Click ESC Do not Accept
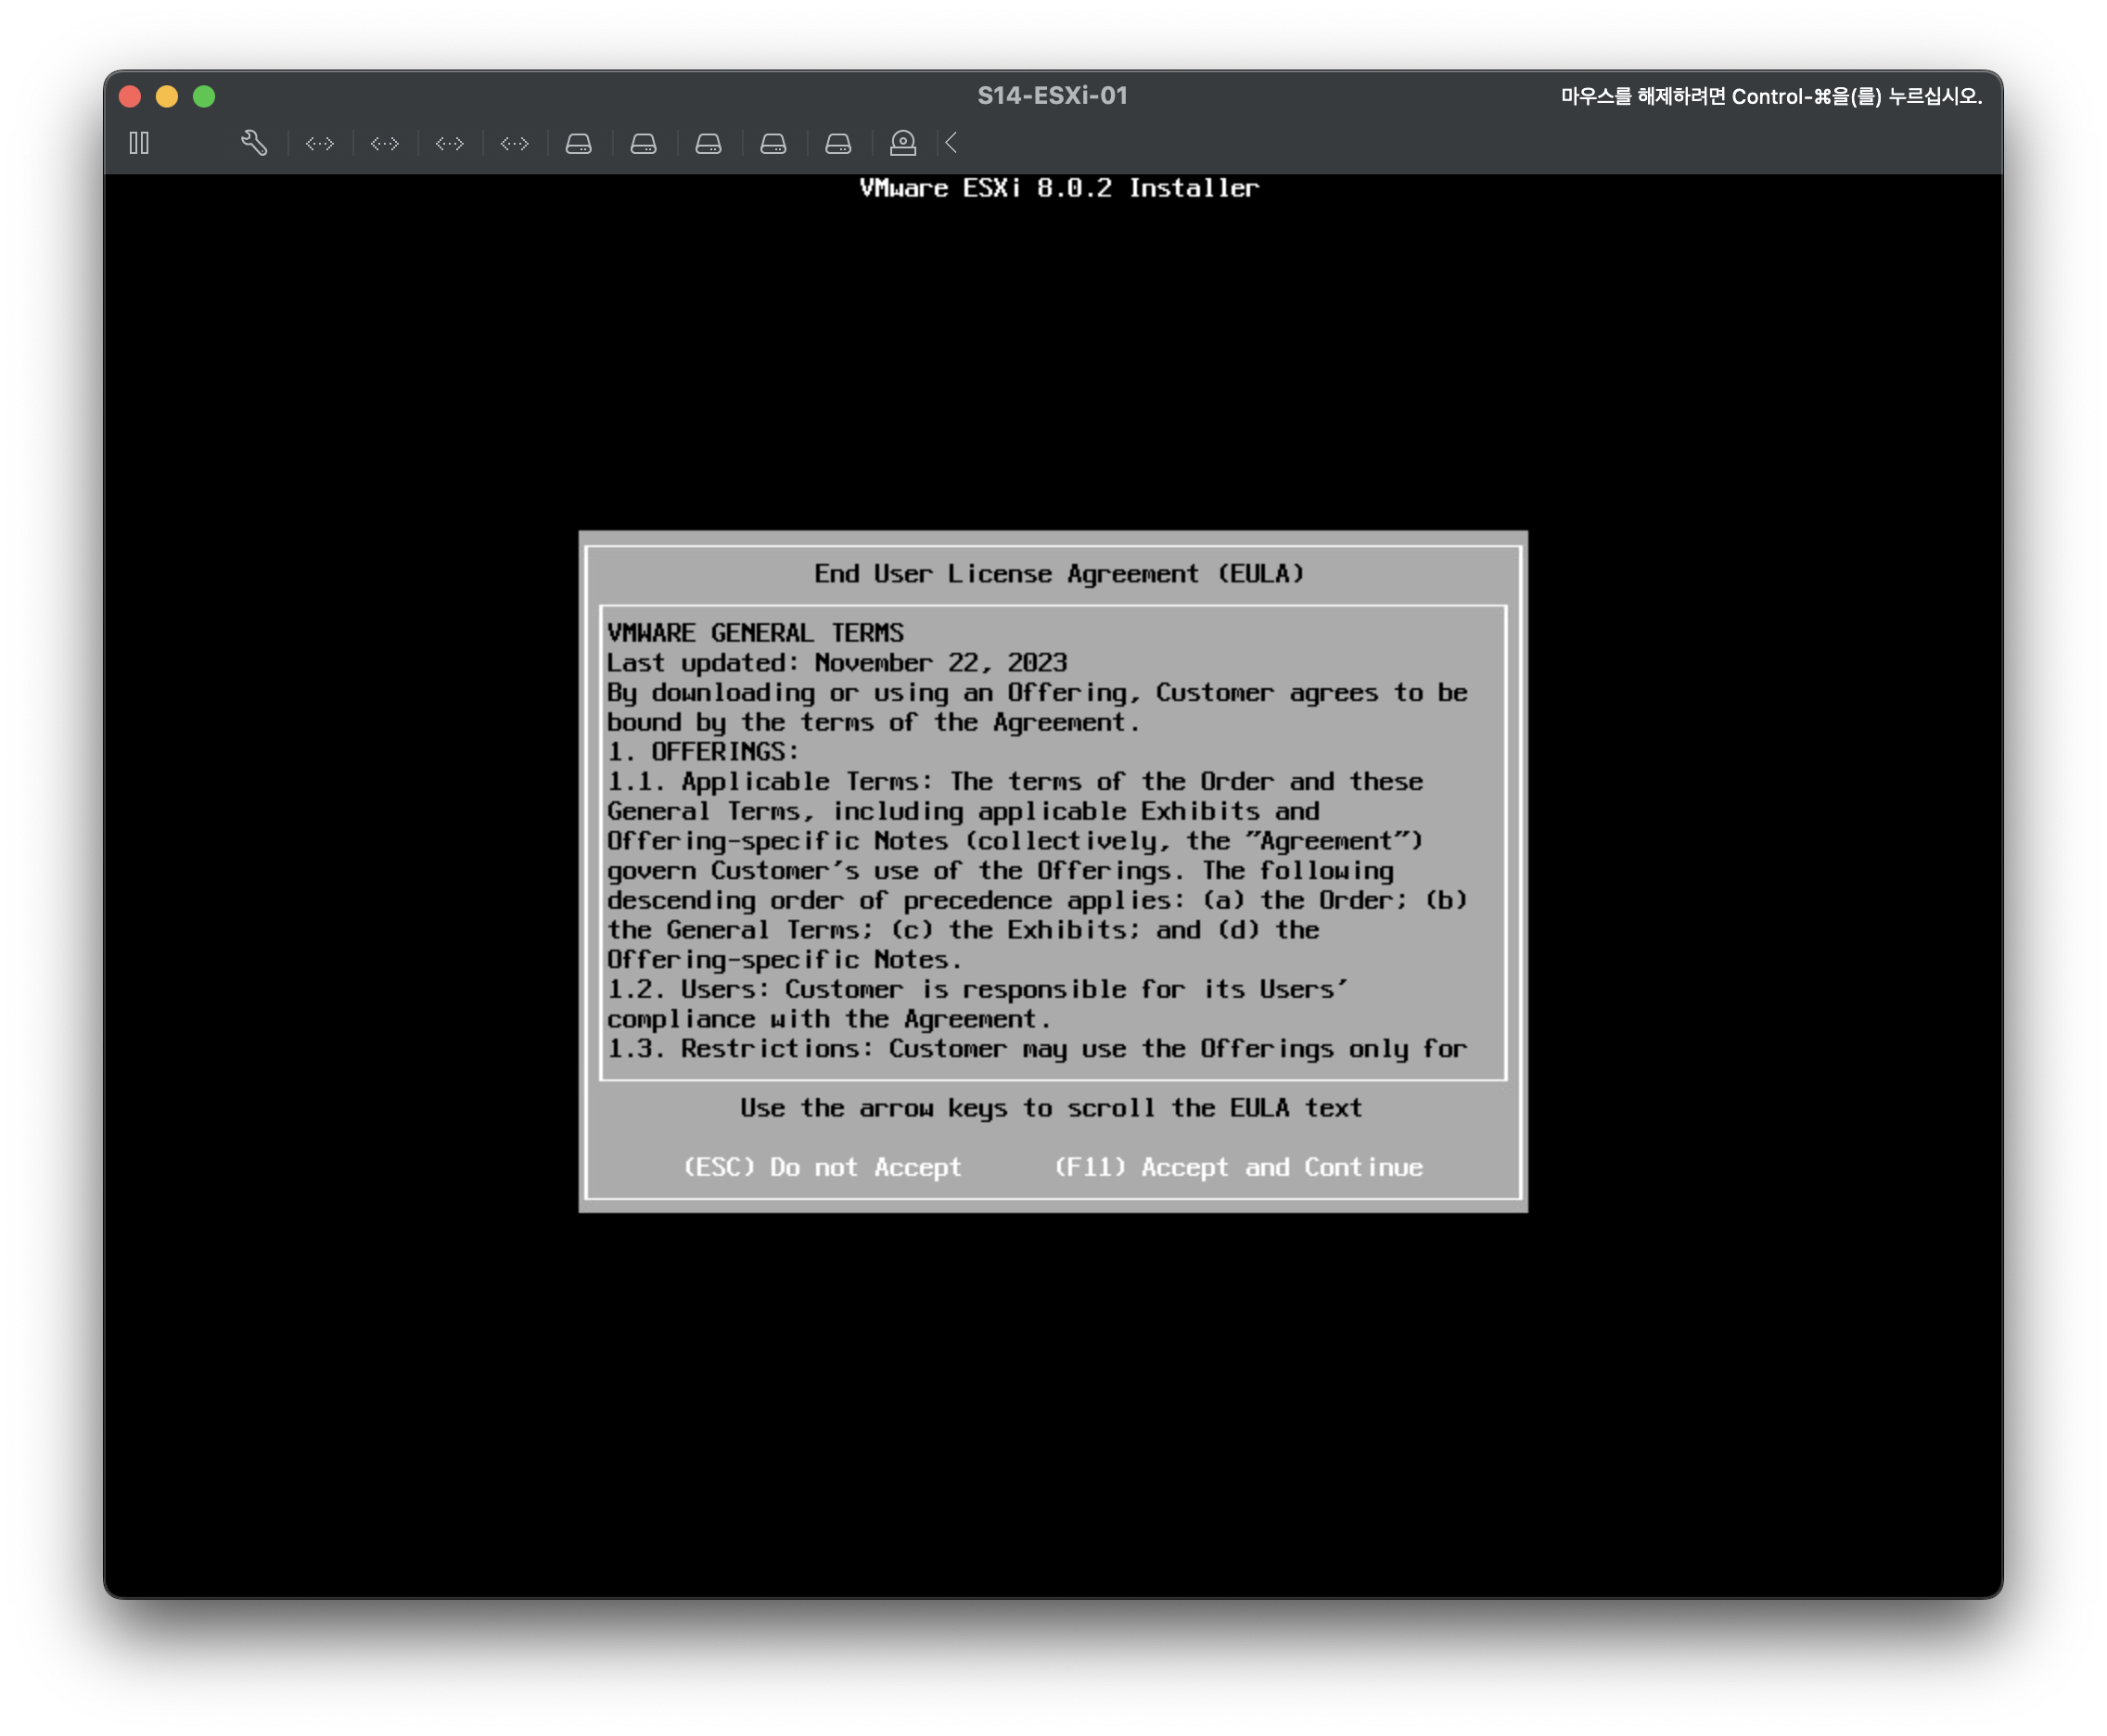The height and width of the screenshot is (1736, 2107). (822, 1167)
